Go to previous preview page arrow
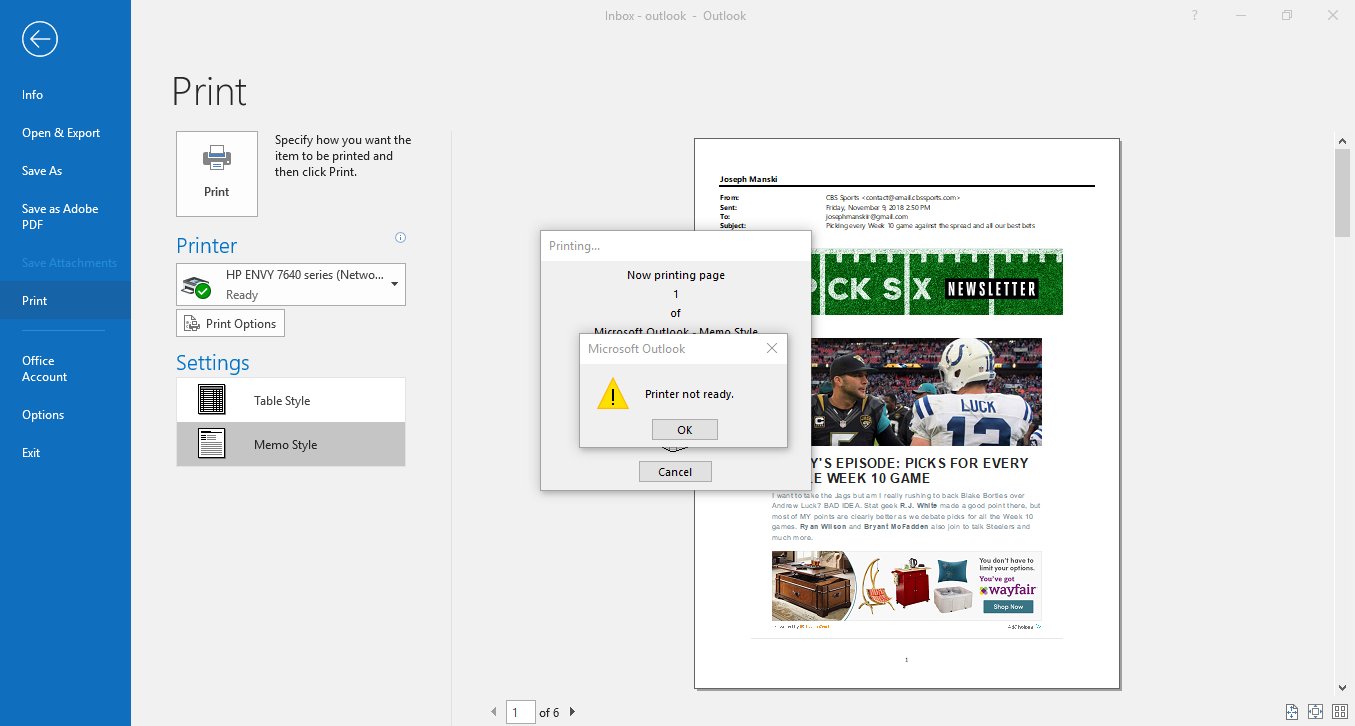This screenshot has width=1355, height=726. click(493, 712)
